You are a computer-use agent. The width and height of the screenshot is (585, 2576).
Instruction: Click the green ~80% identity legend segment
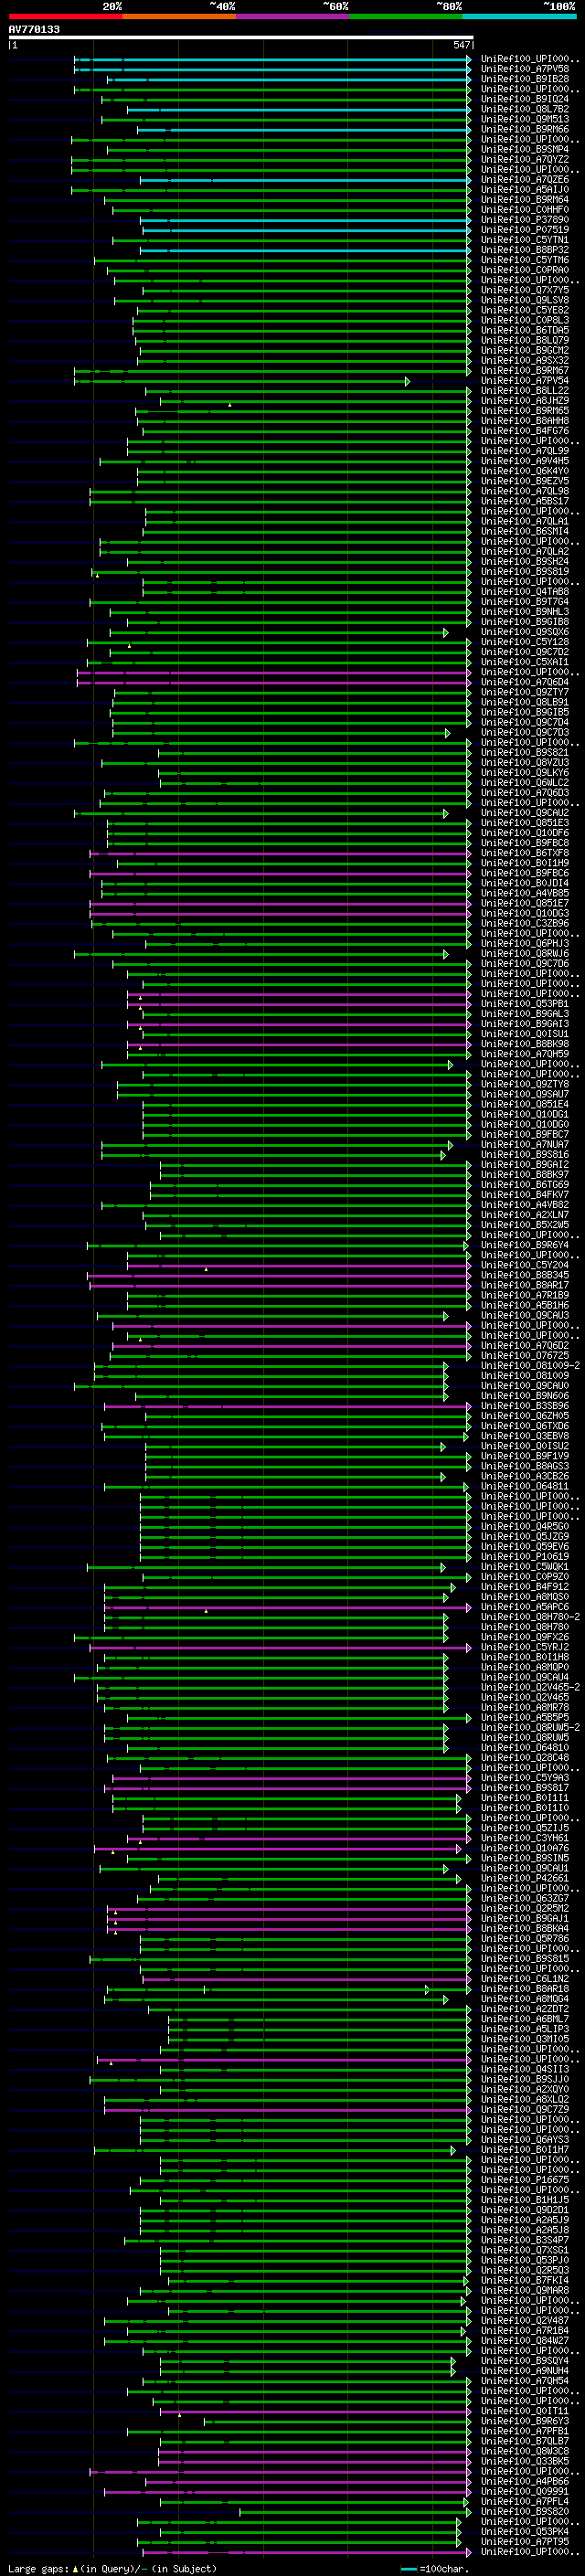click(406, 16)
